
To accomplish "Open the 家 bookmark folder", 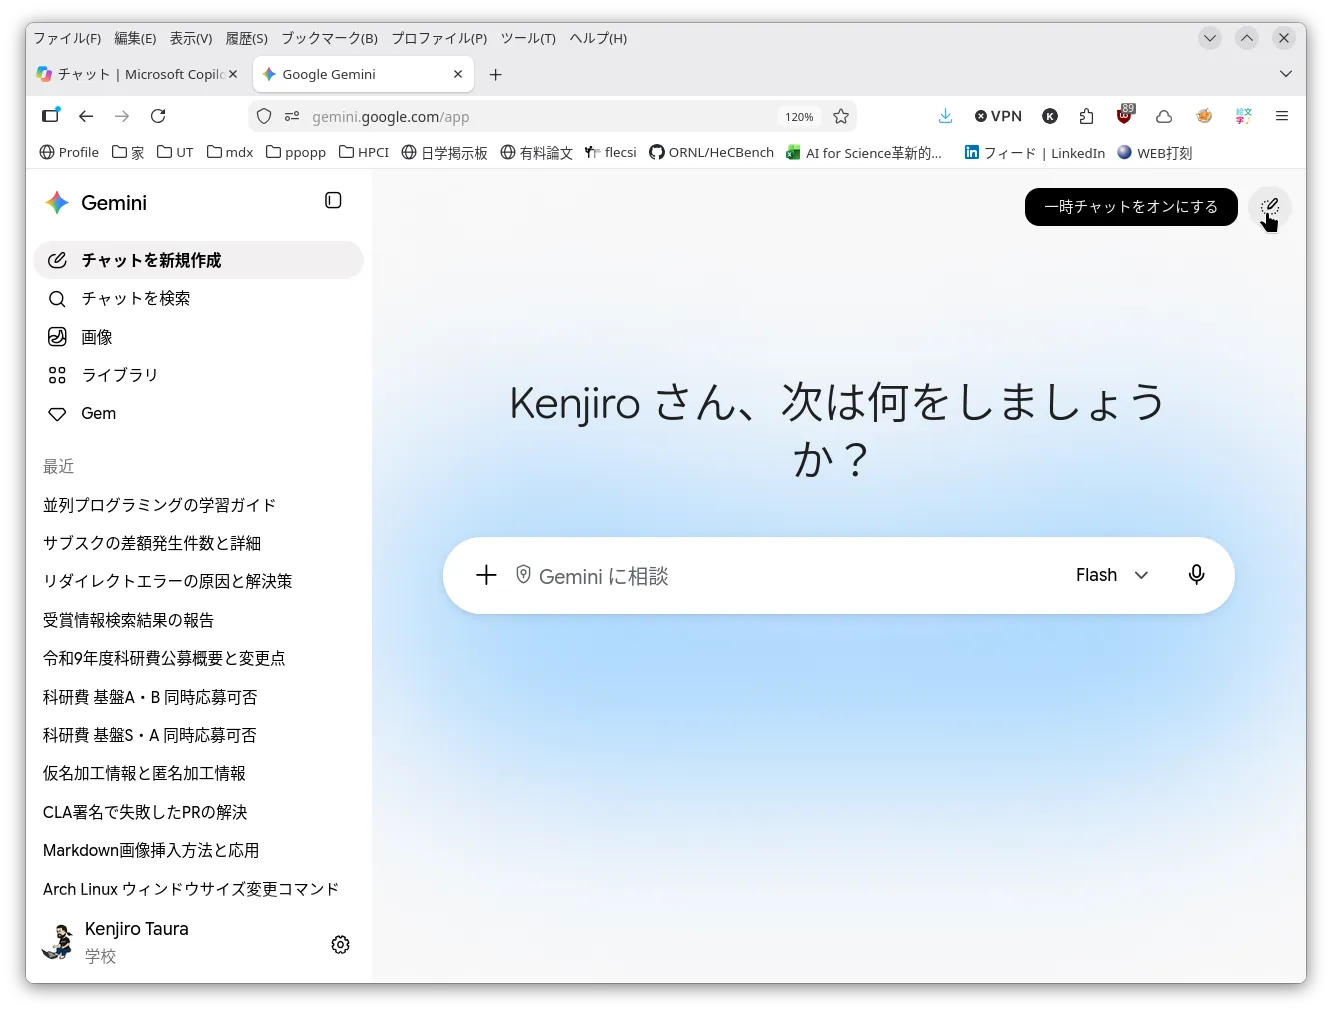I will coord(128,152).
